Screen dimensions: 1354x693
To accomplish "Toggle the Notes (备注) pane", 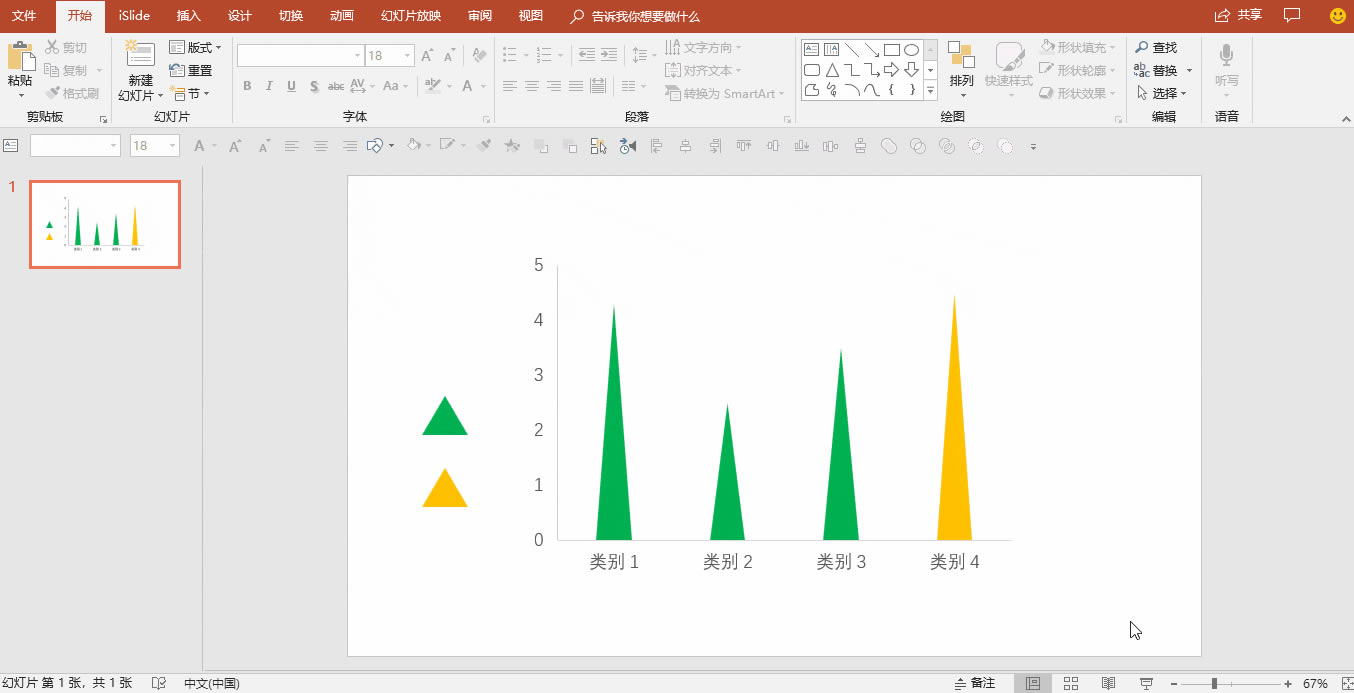I will 975,683.
